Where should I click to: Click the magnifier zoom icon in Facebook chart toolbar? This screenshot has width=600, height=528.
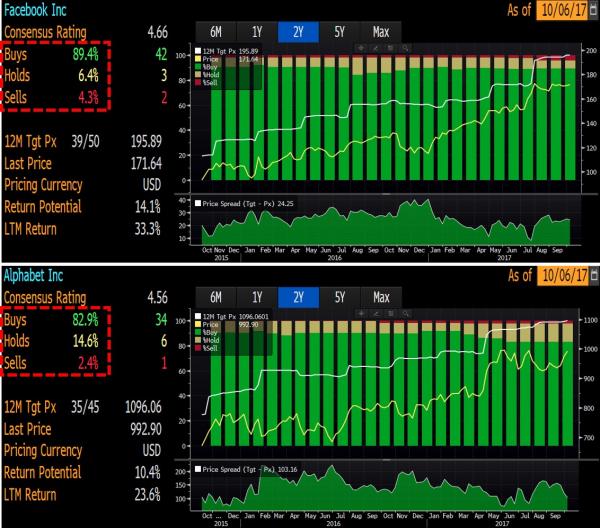pyautogui.click(x=405, y=48)
